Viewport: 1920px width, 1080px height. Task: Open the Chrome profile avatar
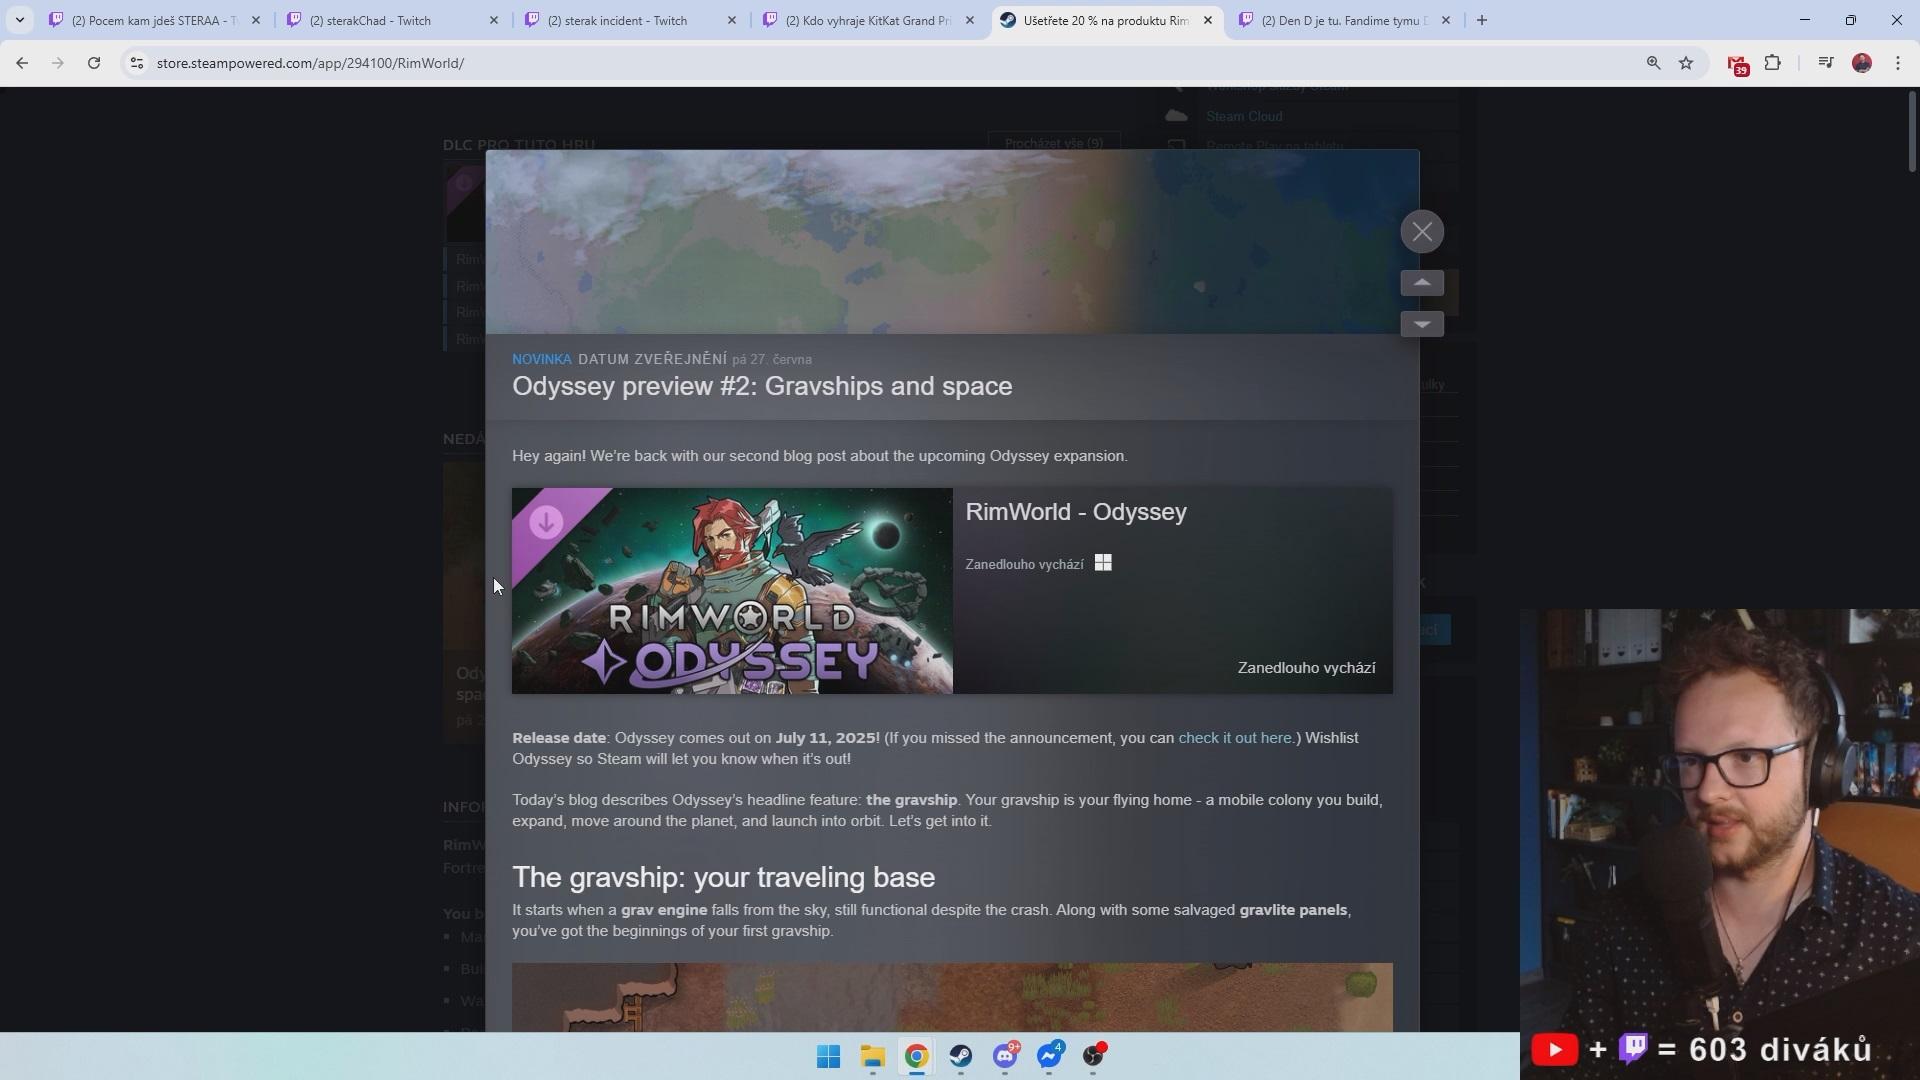1862,63
